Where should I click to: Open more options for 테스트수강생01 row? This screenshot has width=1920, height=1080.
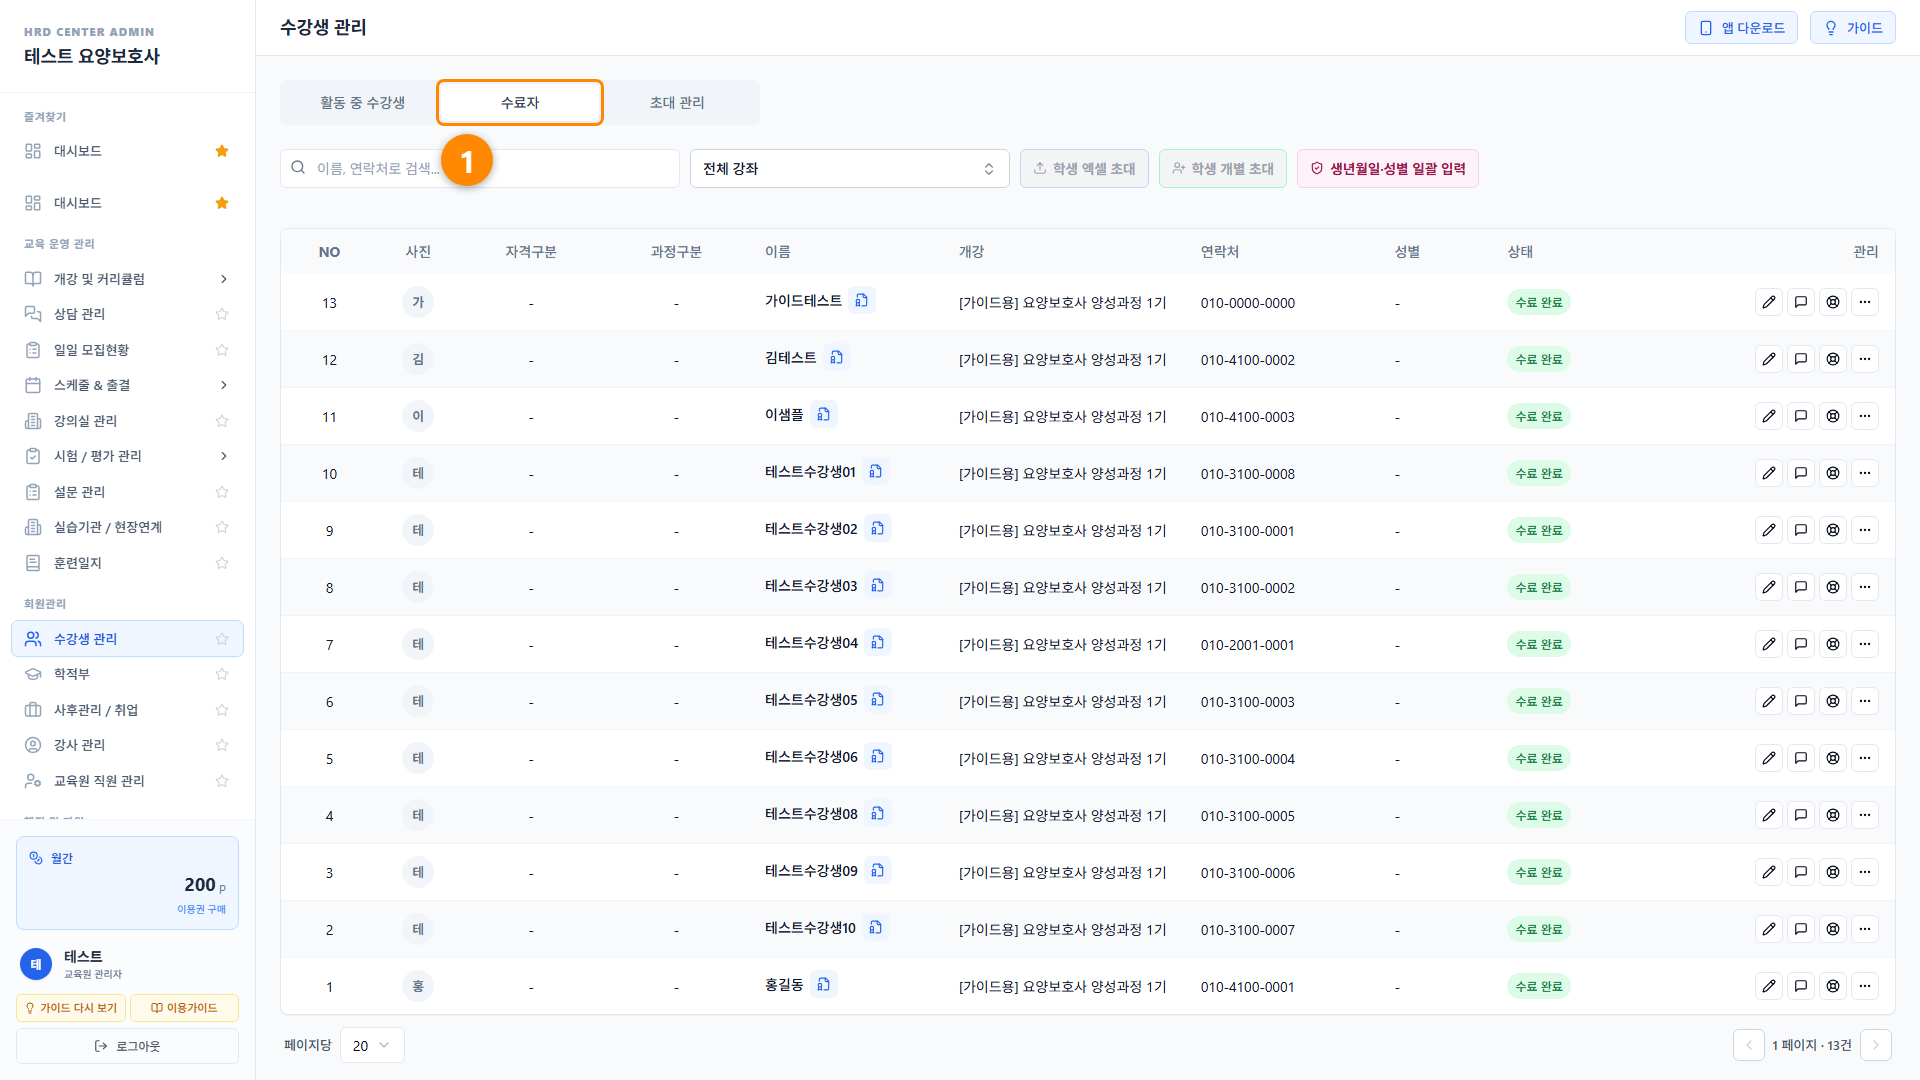[x=1865, y=473]
